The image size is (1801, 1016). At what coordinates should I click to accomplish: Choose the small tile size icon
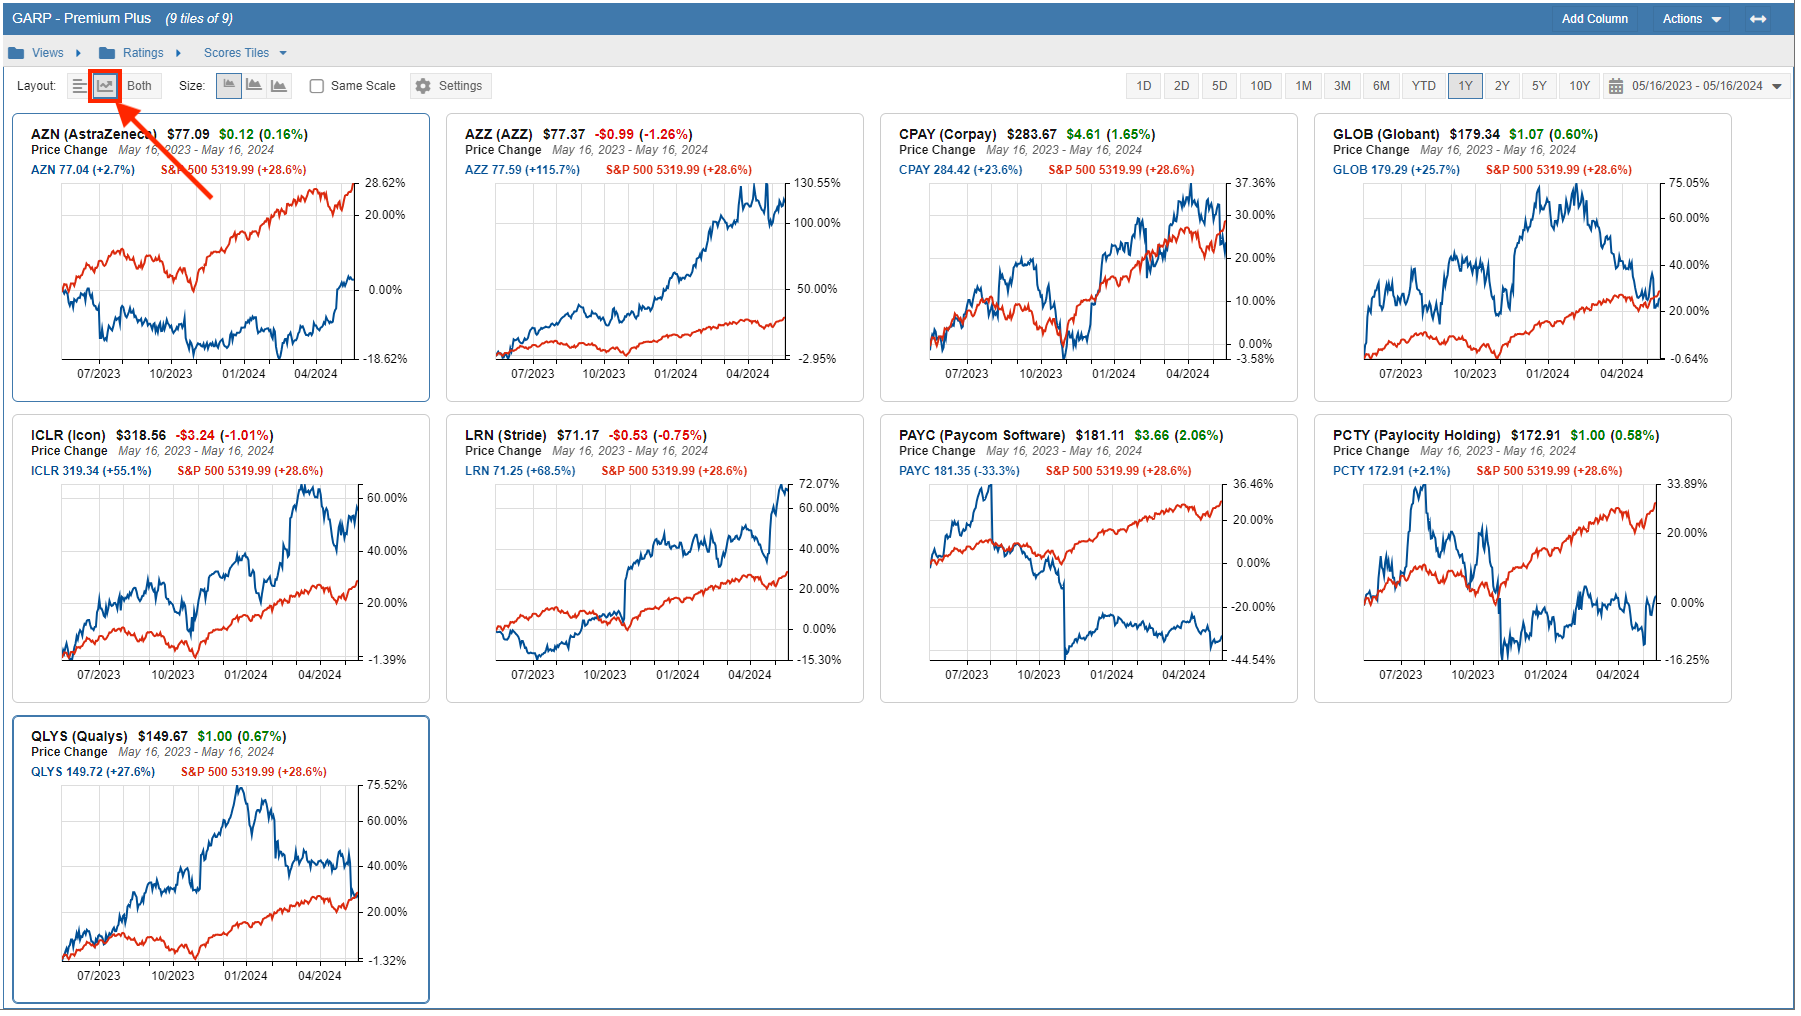click(x=229, y=86)
